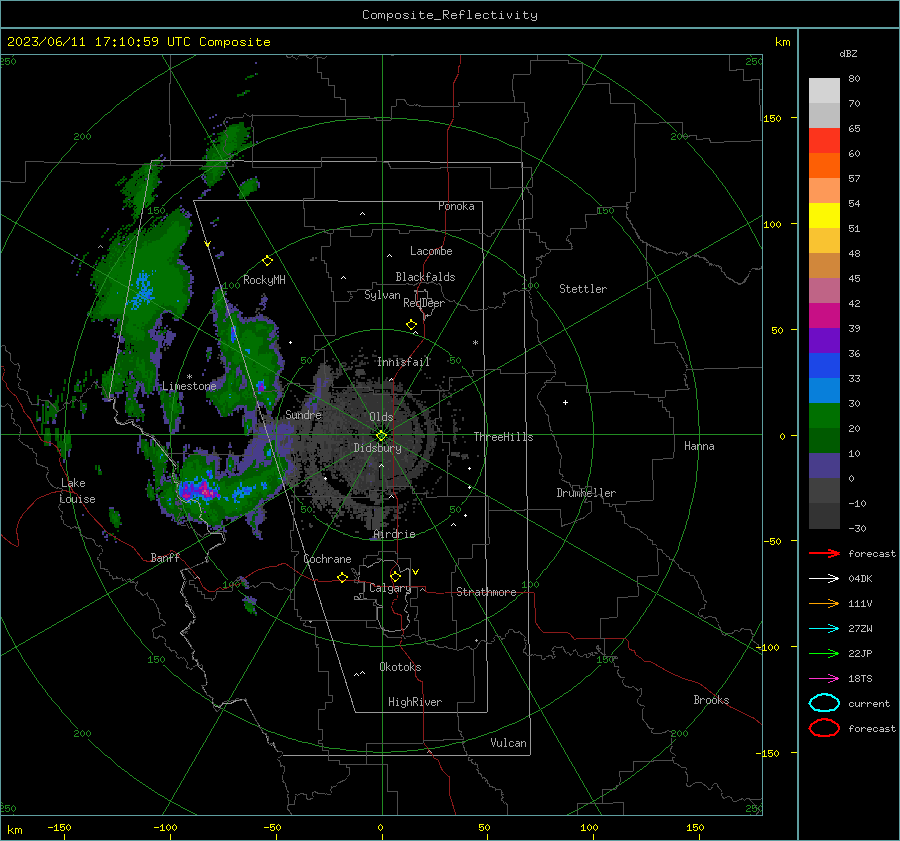Click the 36 dBZ purple legend swatch

[824, 340]
